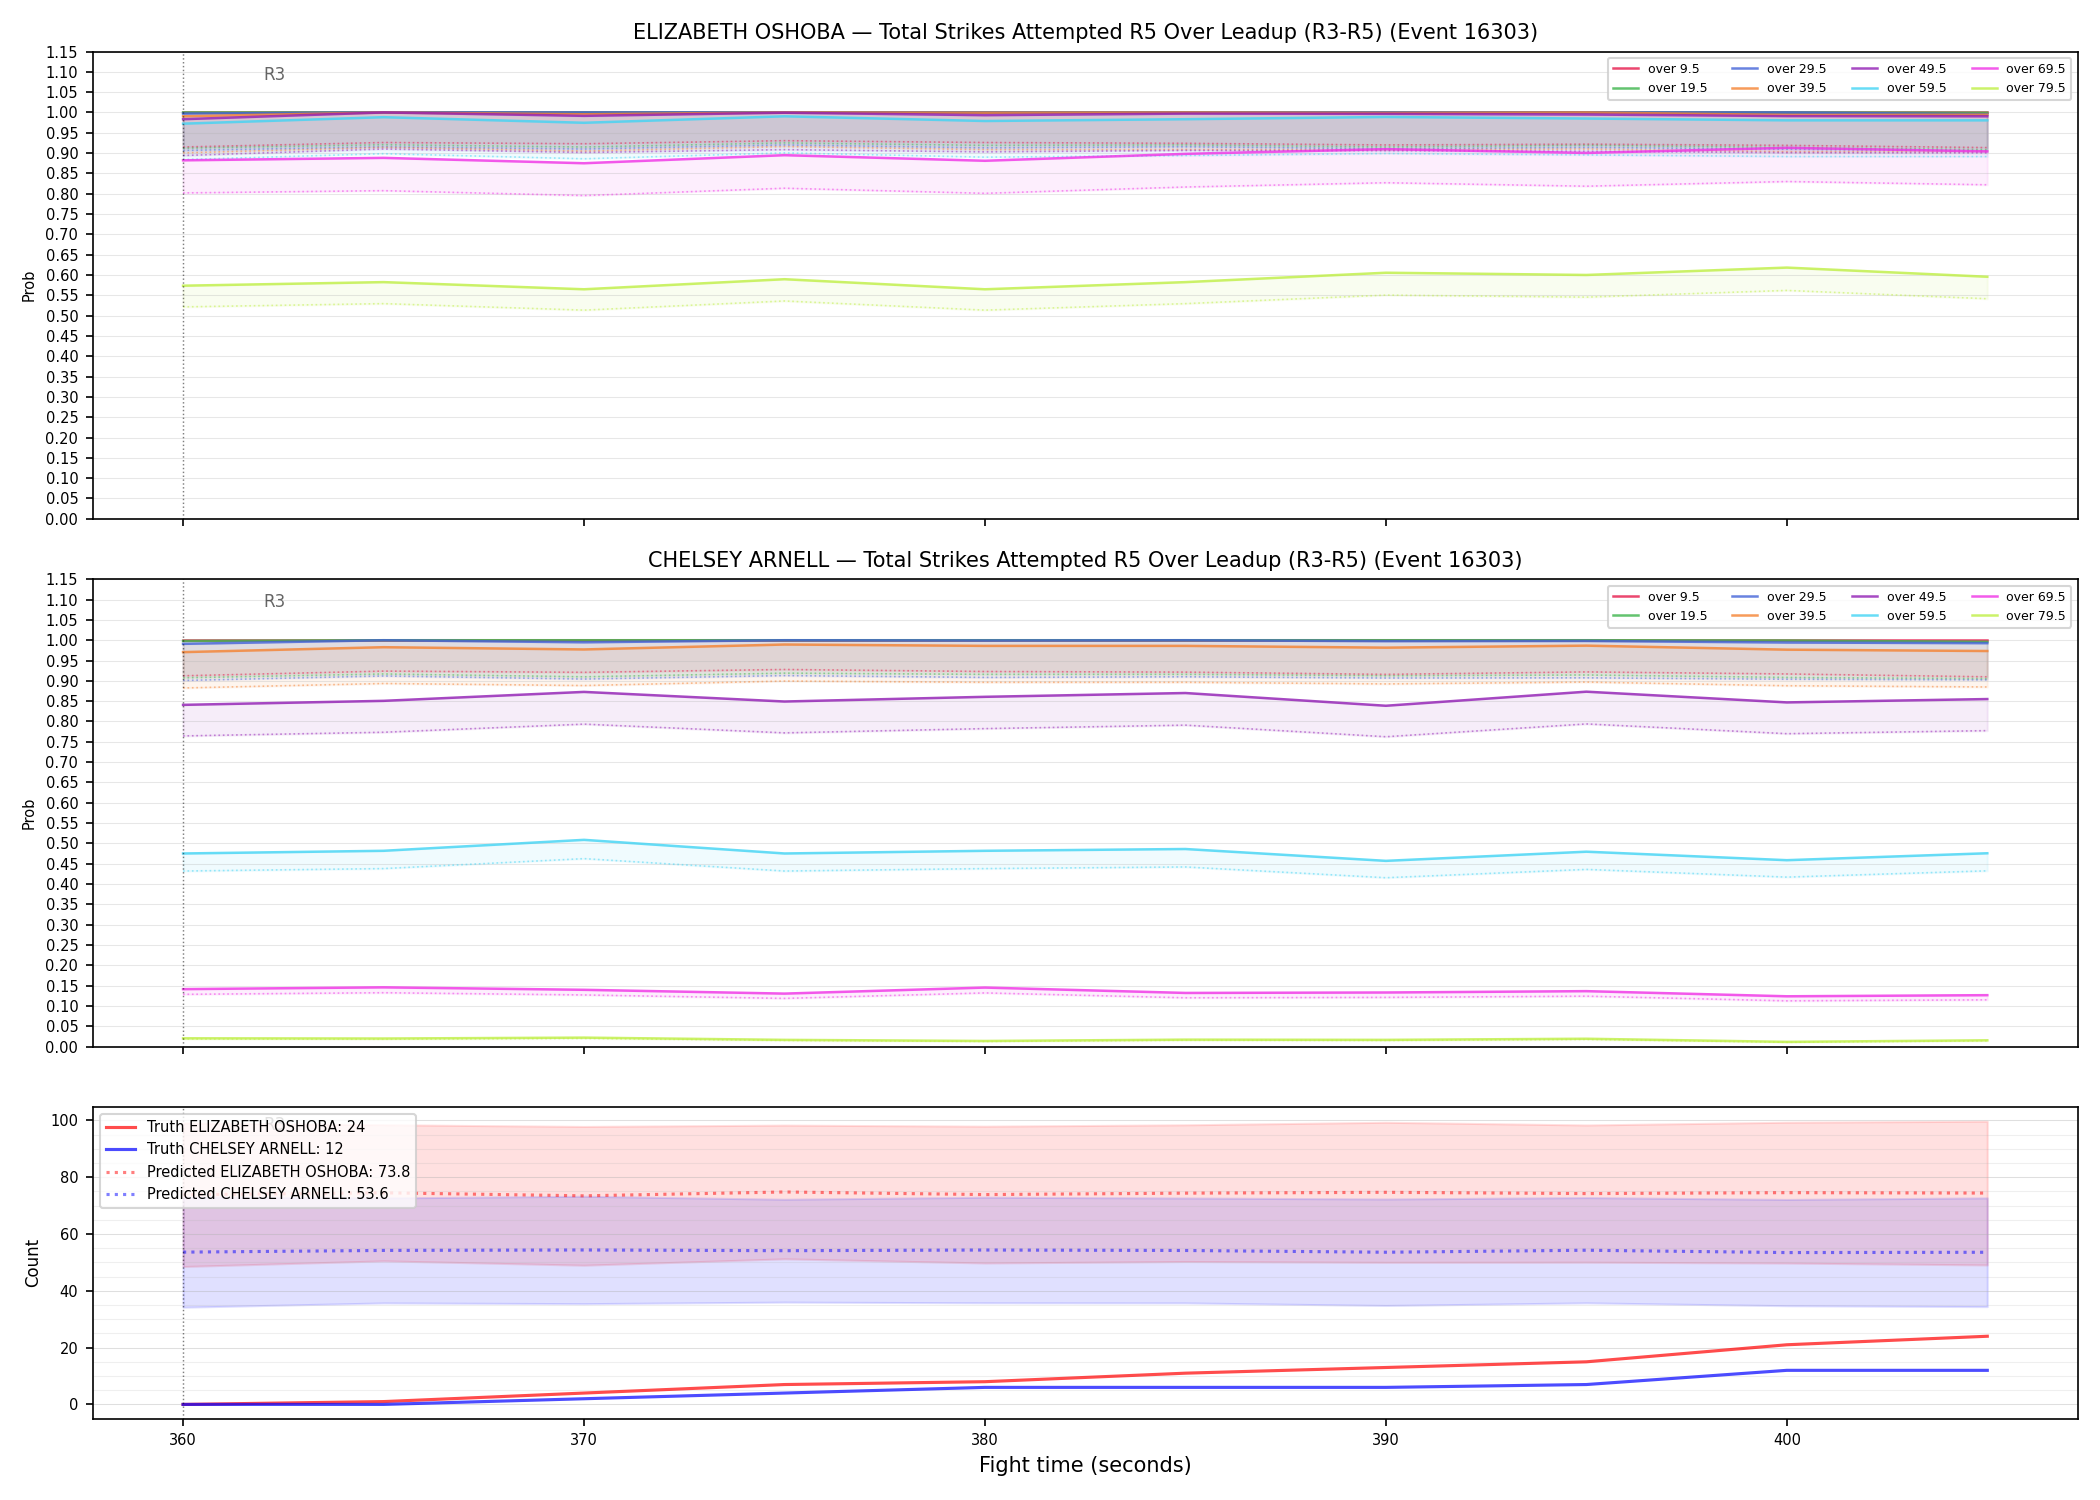The image size is (2100, 1500).
Task: Click the 0.50 tick in the Oshoba chart
Action: click(x=62, y=316)
